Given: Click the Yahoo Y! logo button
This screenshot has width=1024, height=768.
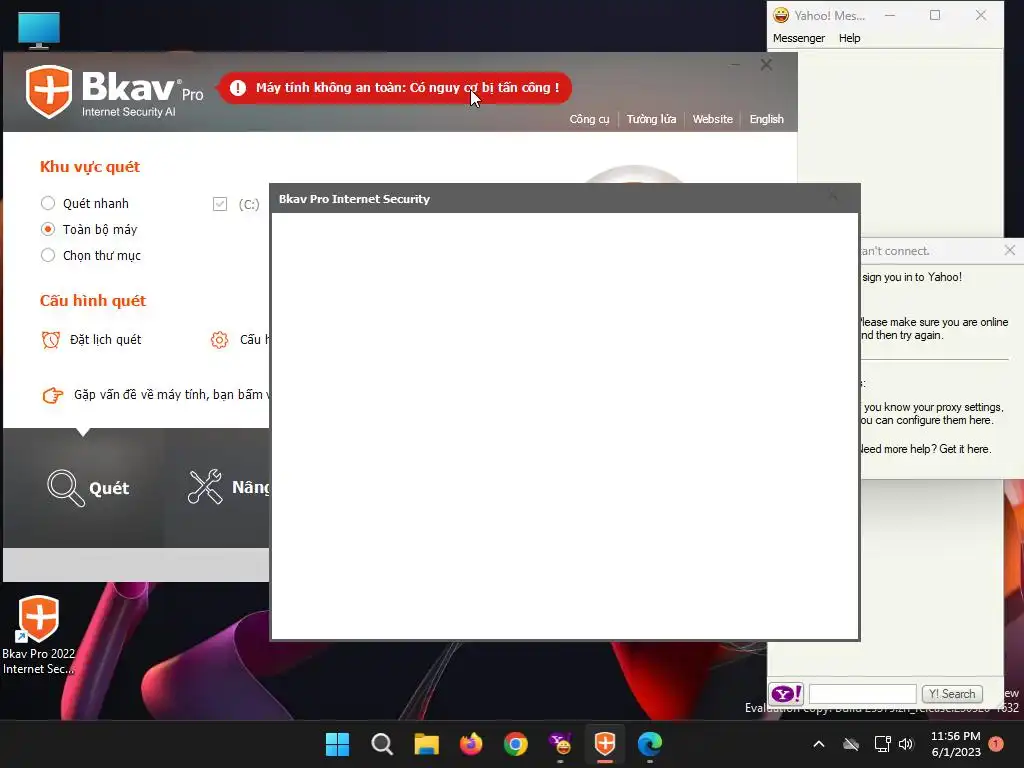Looking at the screenshot, I should [786, 694].
